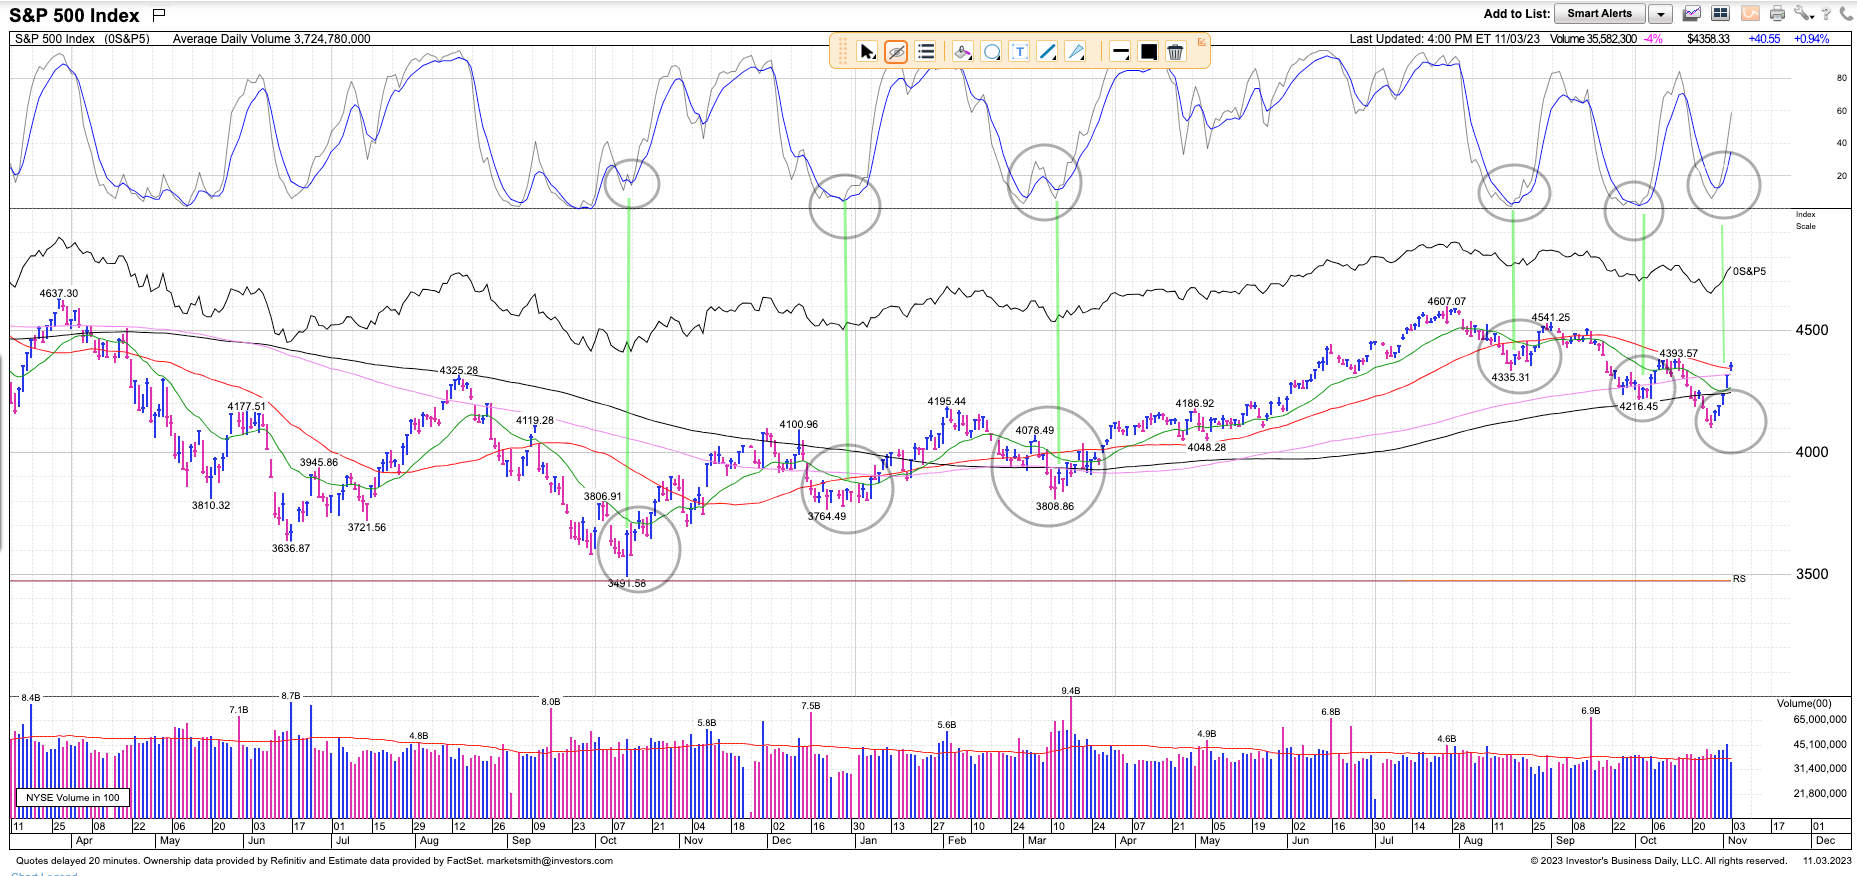The height and width of the screenshot is (876, 1857).
Task: Click the +0.94% percent change value
Action: tap(1811, 39)
